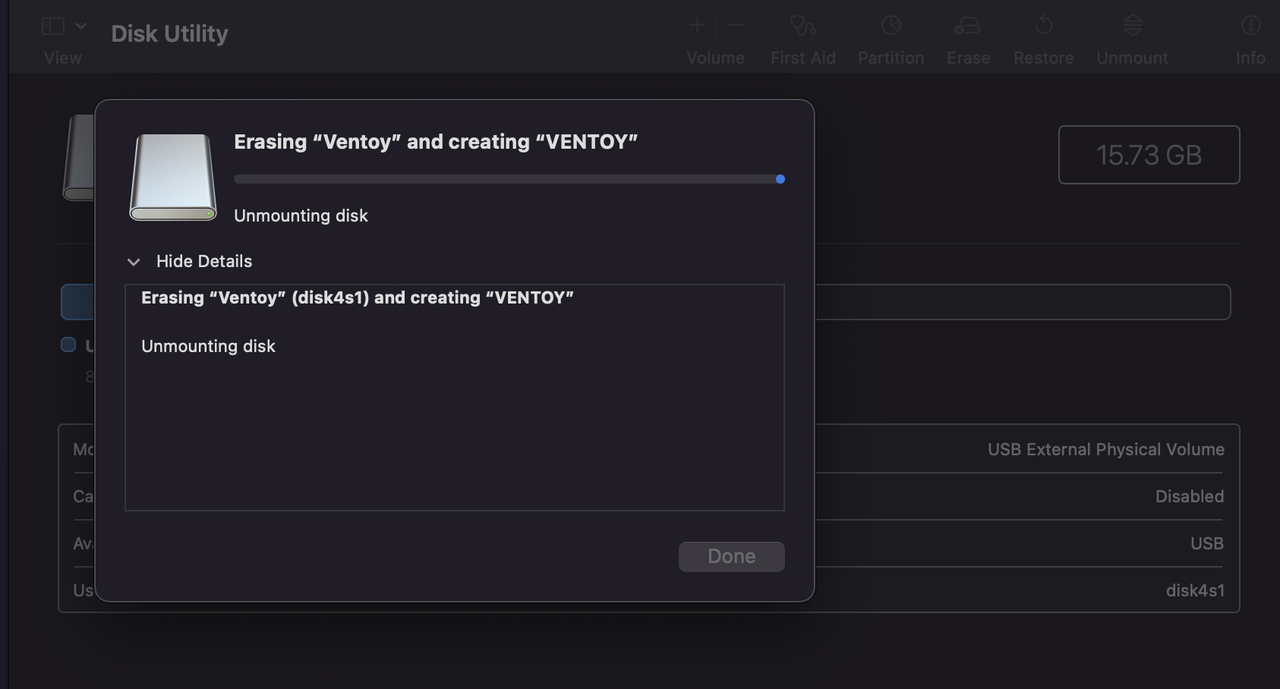Click the disk4s1 device value
1280x689 pixels.
(1194, 590)
